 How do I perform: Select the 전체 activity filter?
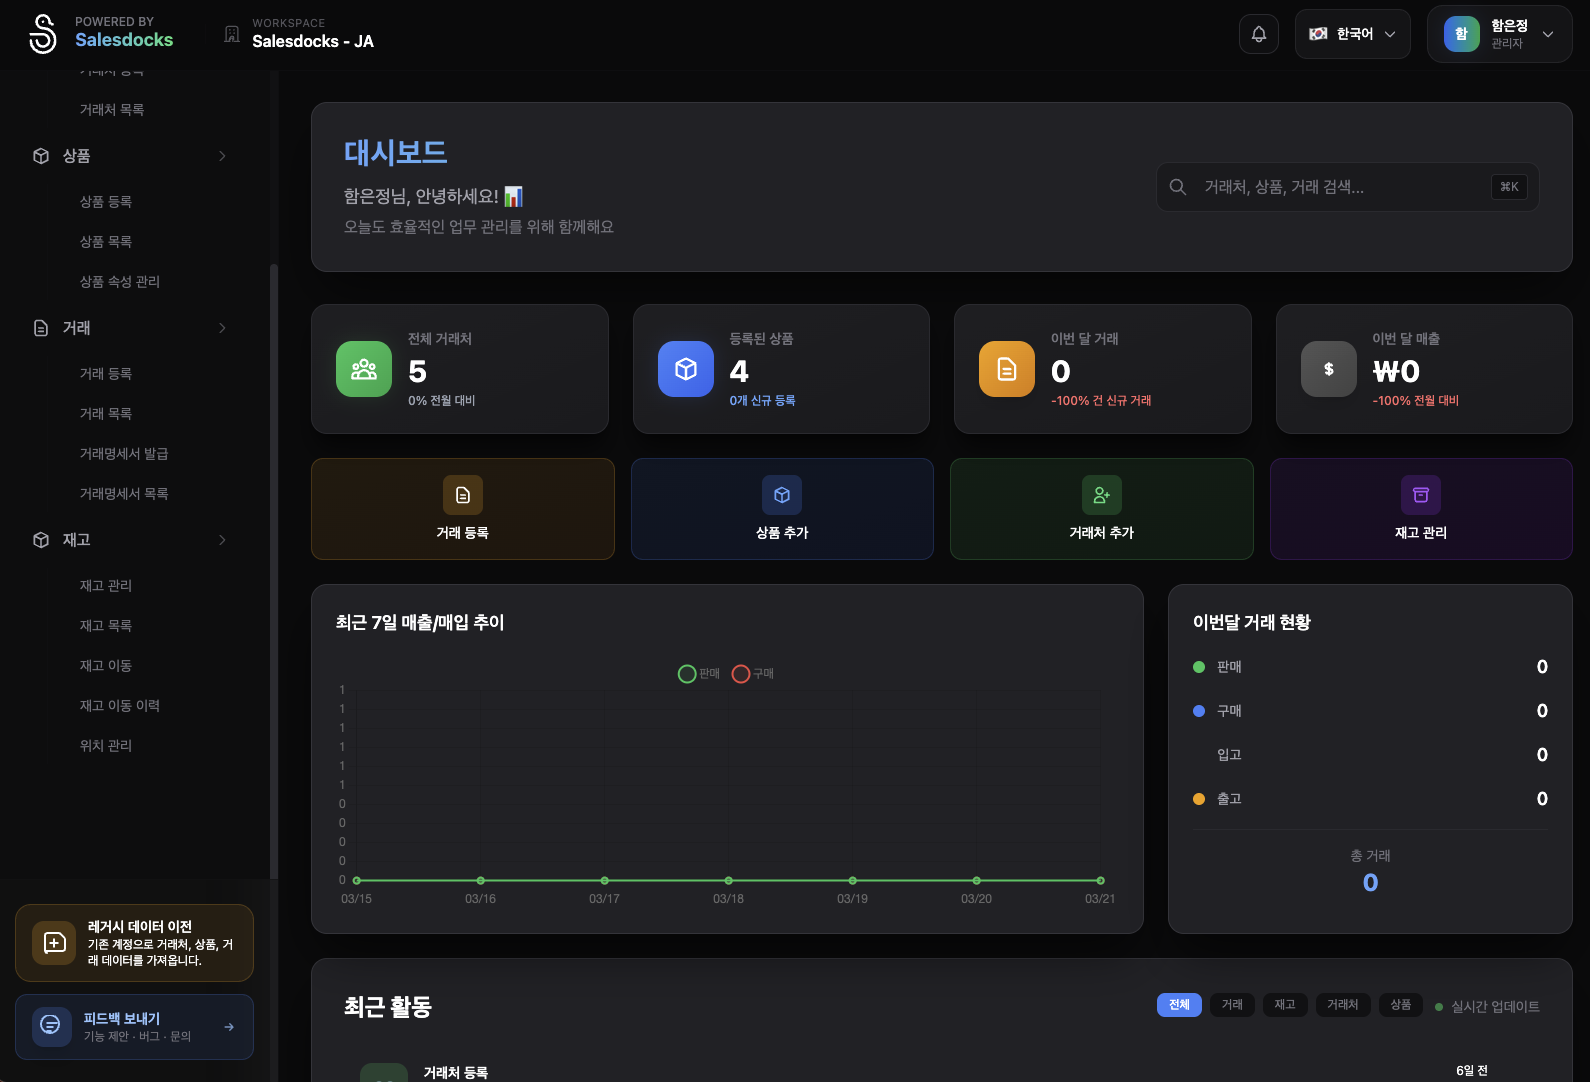pos(1179,1005)
